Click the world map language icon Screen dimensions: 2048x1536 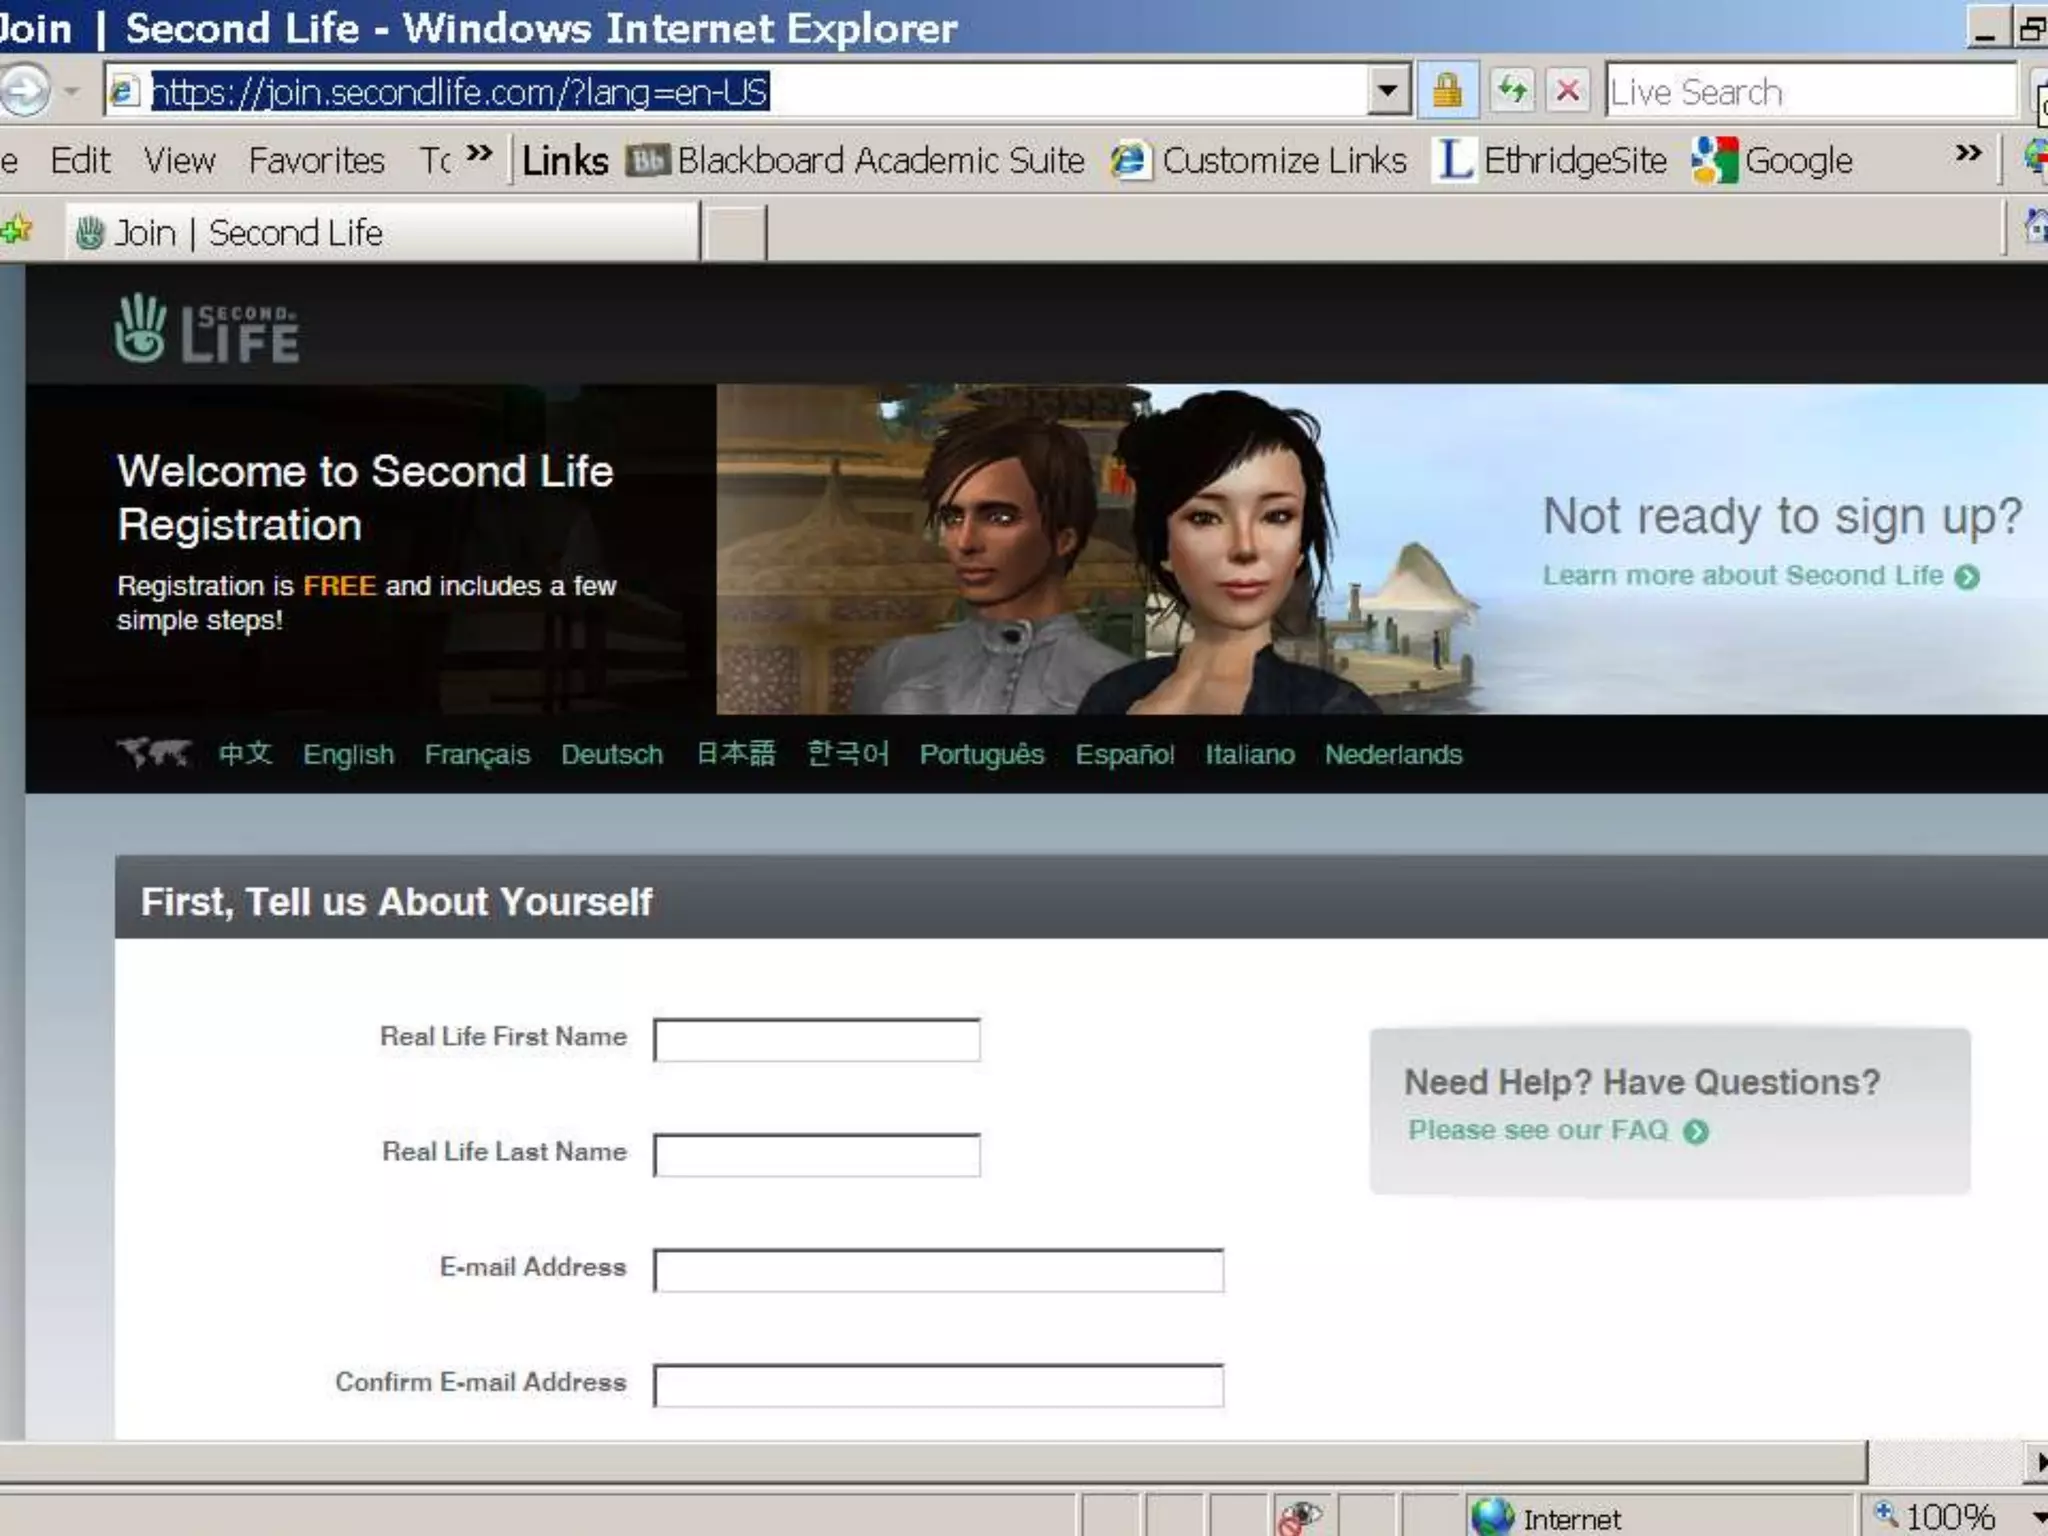[x=154, y=752]
